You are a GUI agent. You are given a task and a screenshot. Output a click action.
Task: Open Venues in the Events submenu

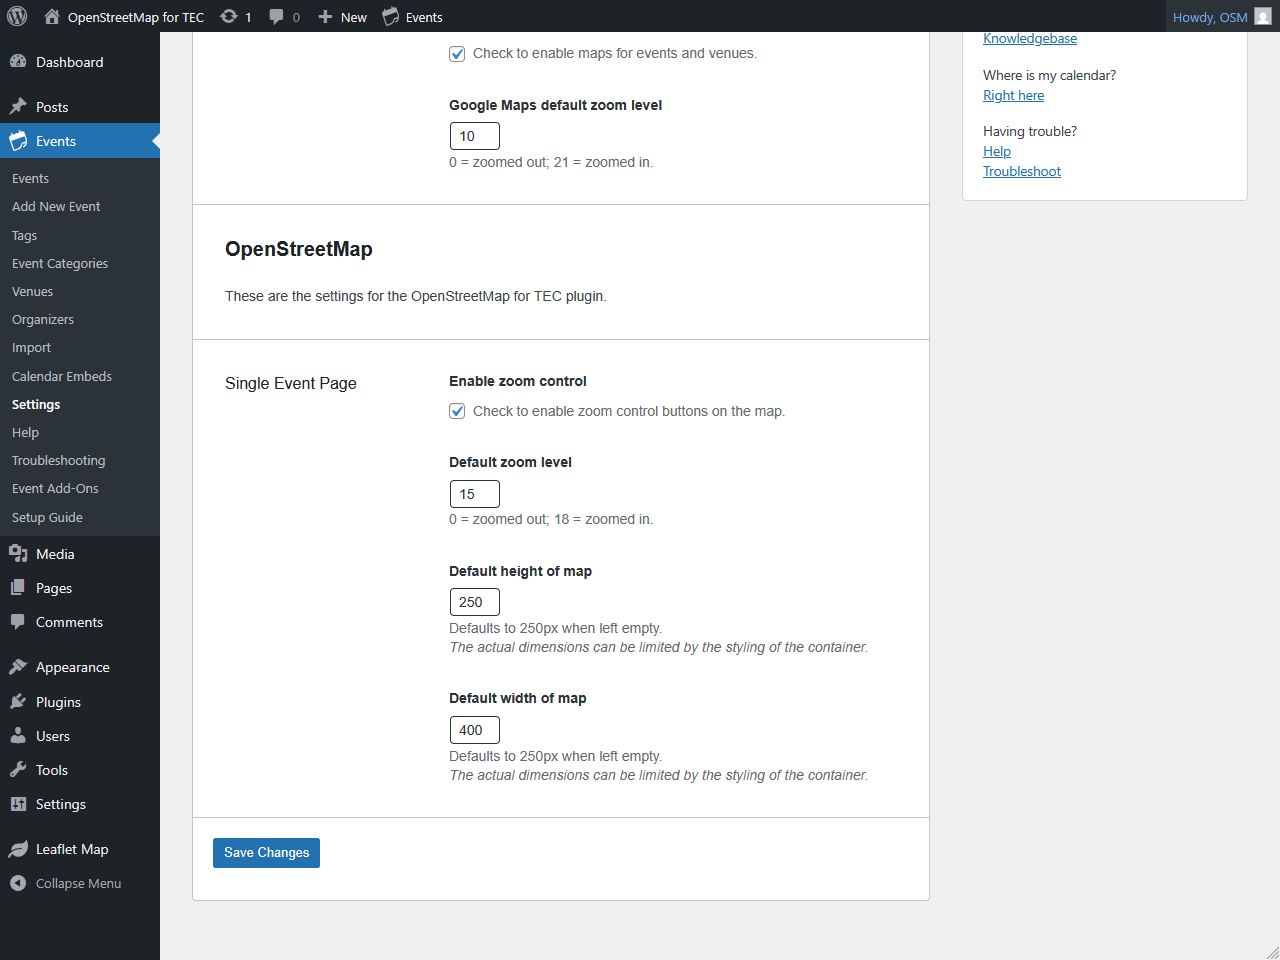point(33,292)
